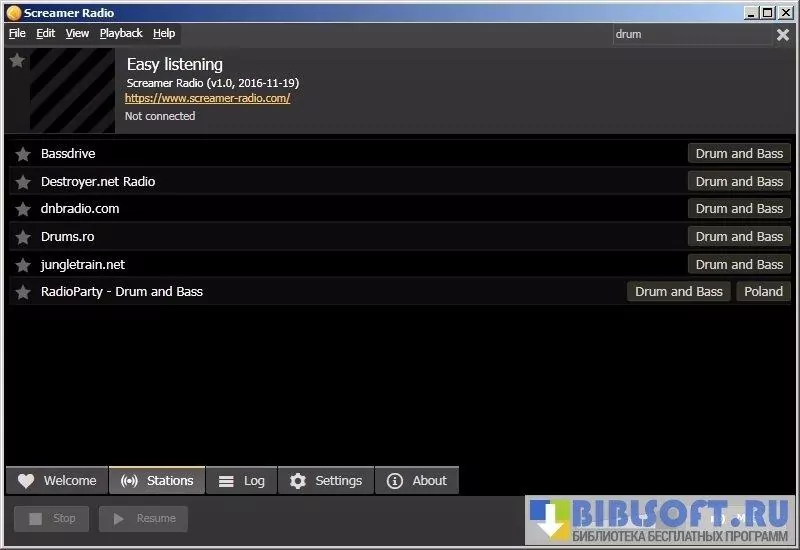Screen dimensions: 800x550
Task: Open the screamer-radio.com website link
Action: [x=207, y=98]
